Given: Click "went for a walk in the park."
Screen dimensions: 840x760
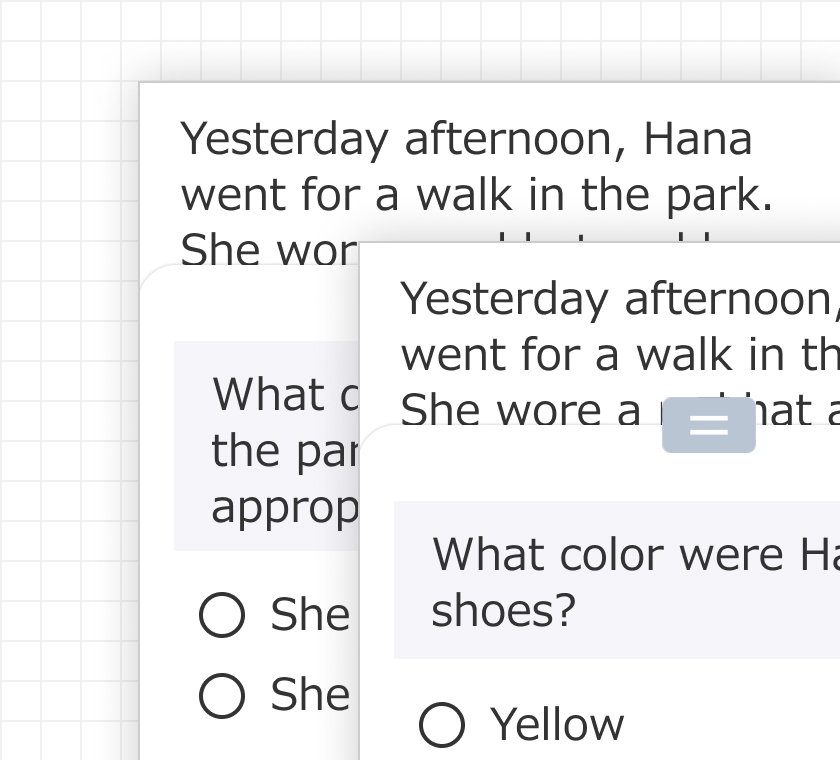Looking at the screenshot, I should pyautogui.click(x=476, y=195).
